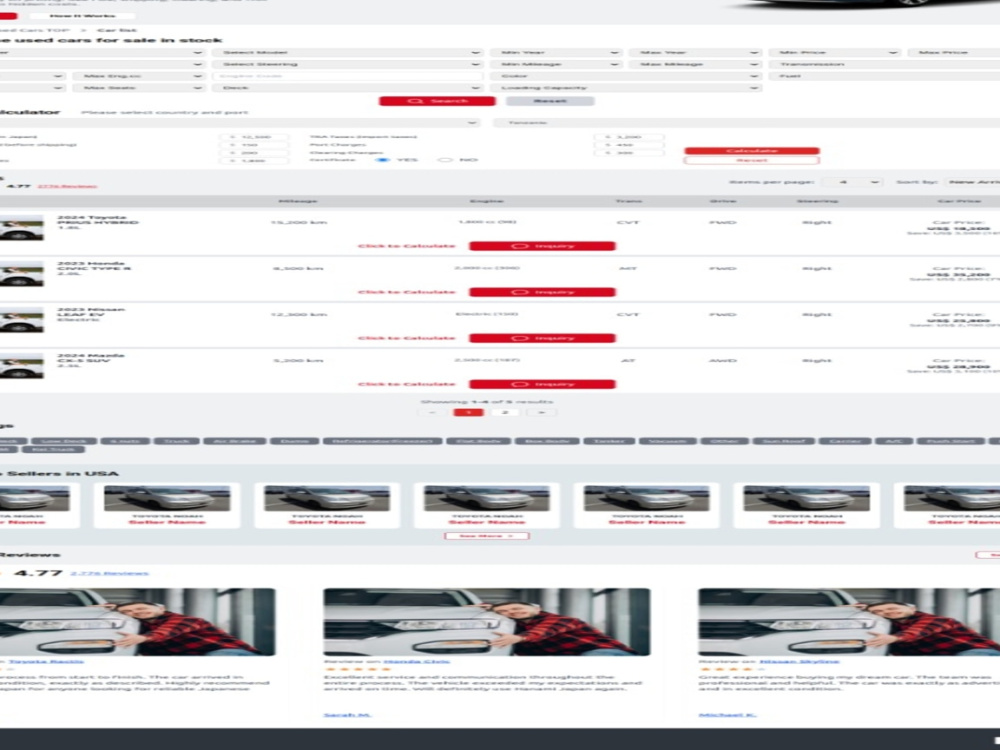Go to page 2 of the results
Image resolution: width=1000 pixels, height=750 pixels.
[504, 413]
